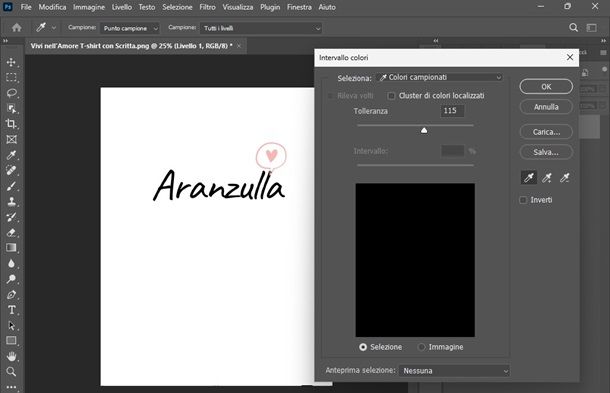Expand the toolbar double-arrow
Image resolution: width=610 pixels, height=393 pixels.
(5, 40)
